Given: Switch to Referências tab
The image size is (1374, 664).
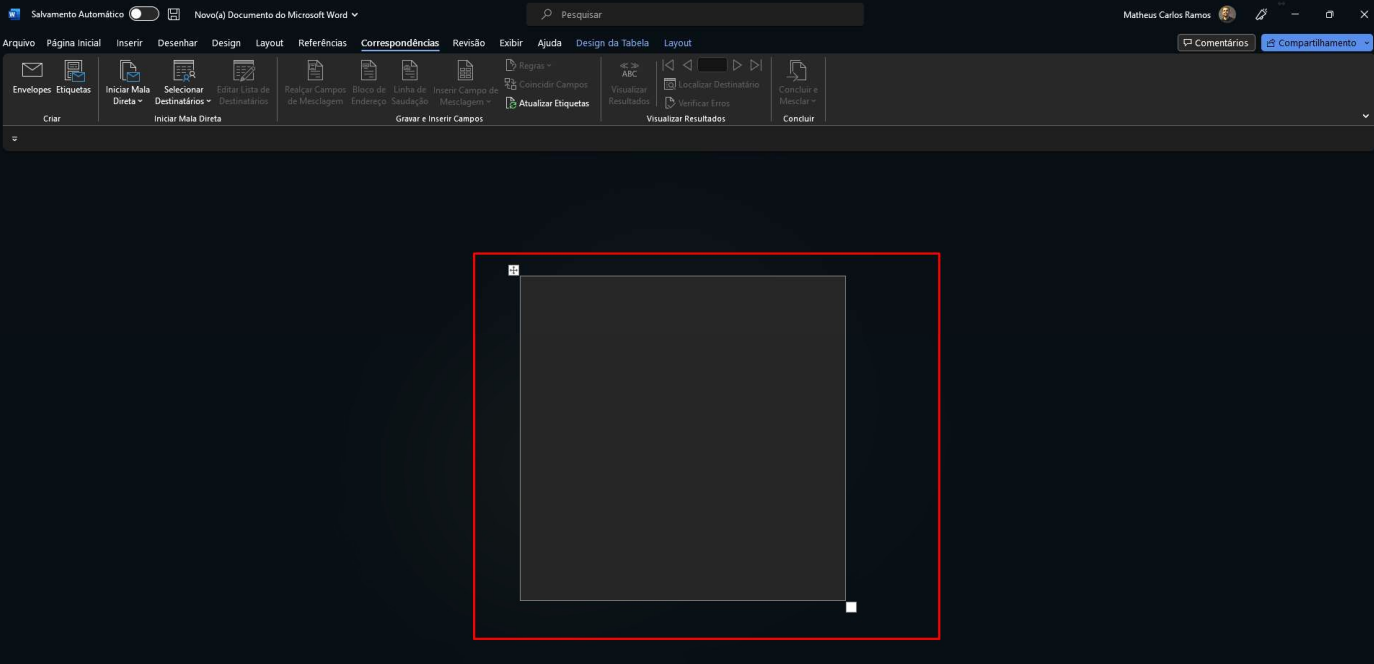Looking at the screenshot, I should point(322,43).
